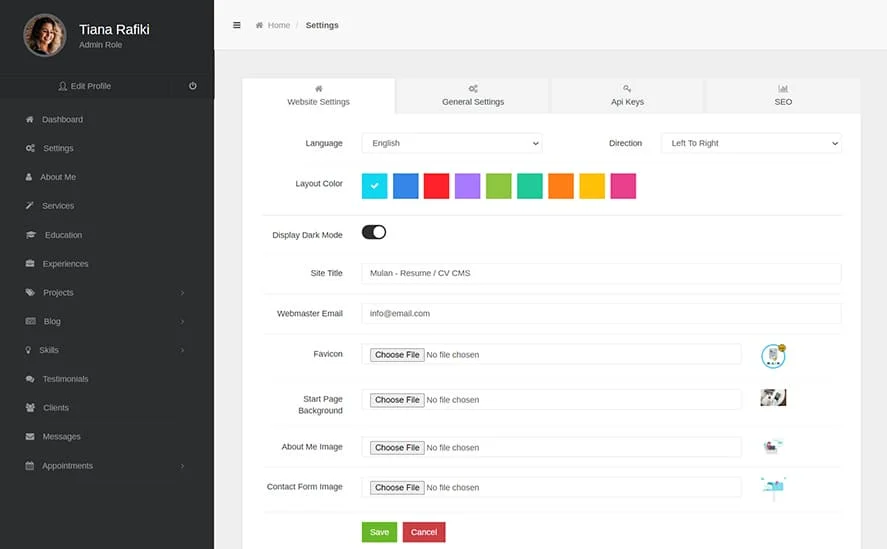Select the checked cyan layout color
The image size is (887, 549).
(x=374, y=186)
